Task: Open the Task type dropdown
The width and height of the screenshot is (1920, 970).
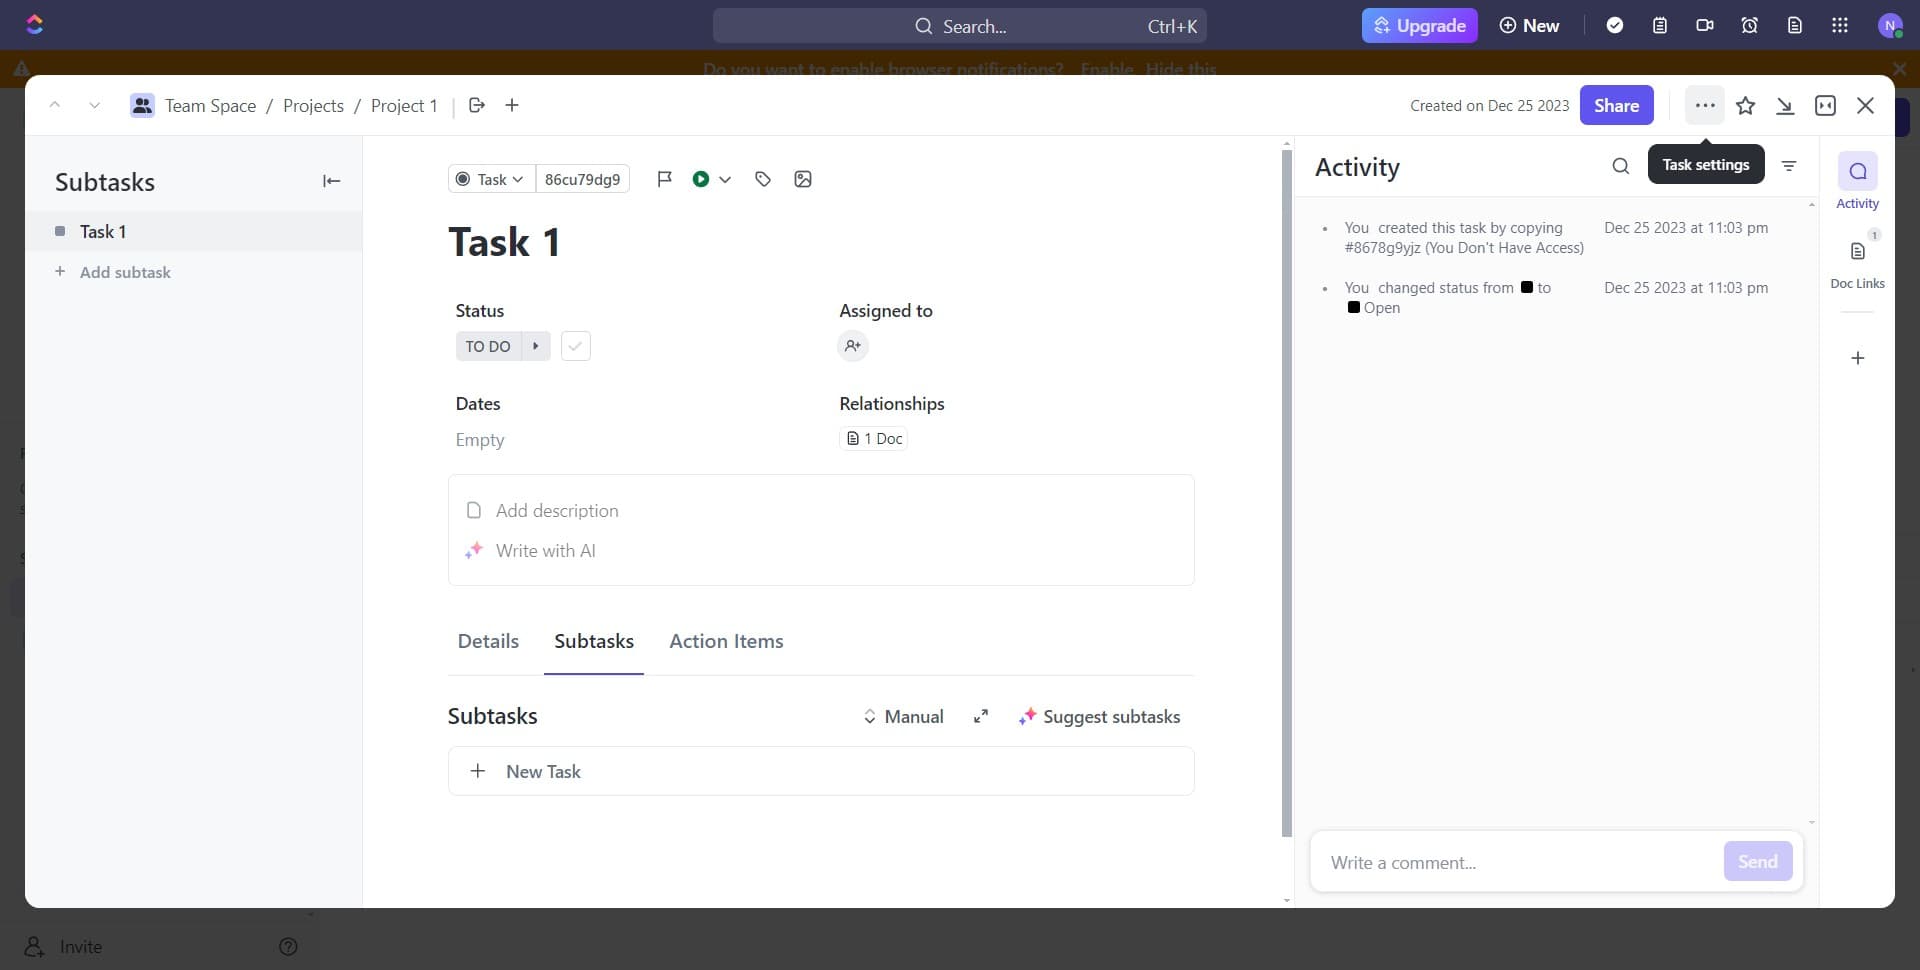Action: tap(491, 179)
